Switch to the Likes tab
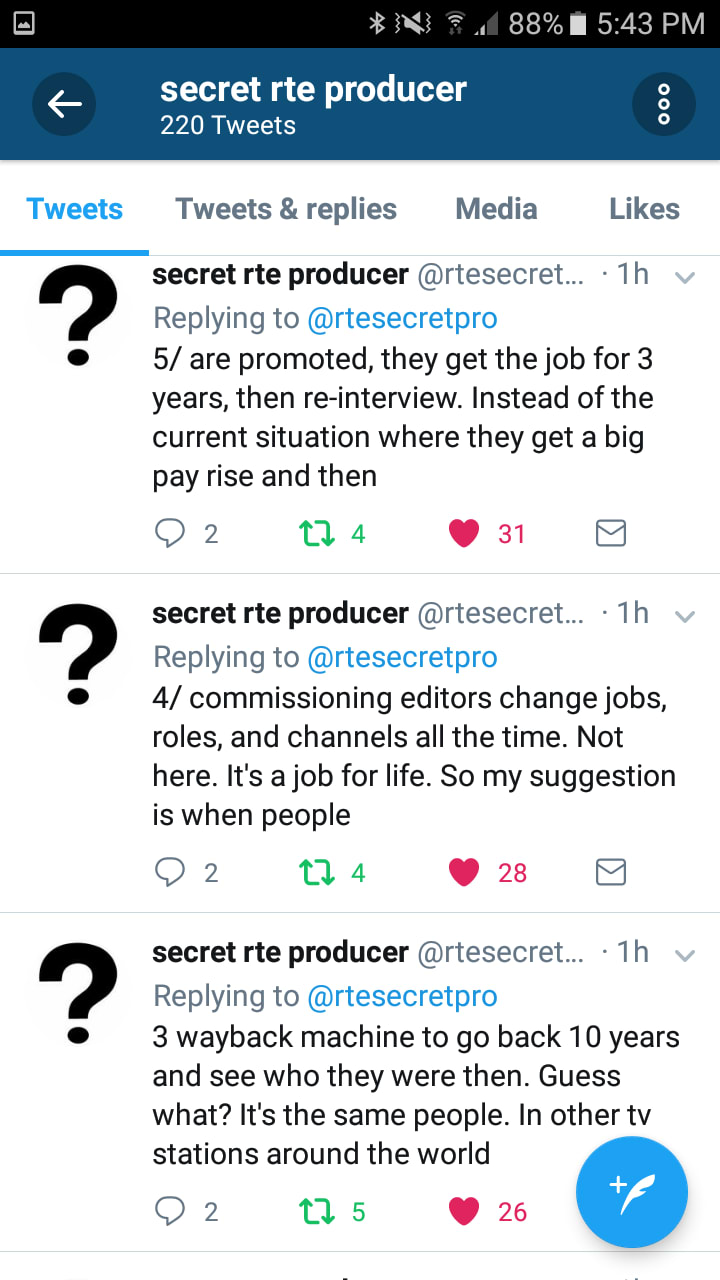 pos(644,209)
